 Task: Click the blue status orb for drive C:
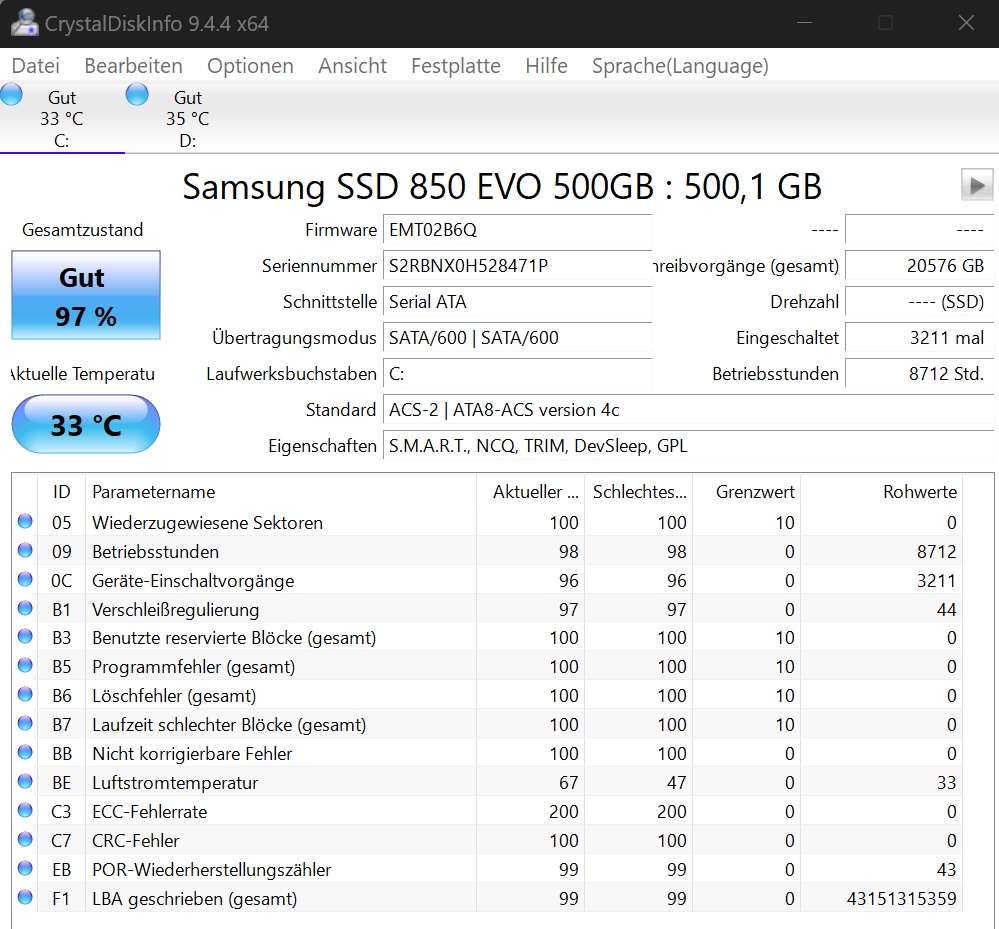(x=11, y=94)
